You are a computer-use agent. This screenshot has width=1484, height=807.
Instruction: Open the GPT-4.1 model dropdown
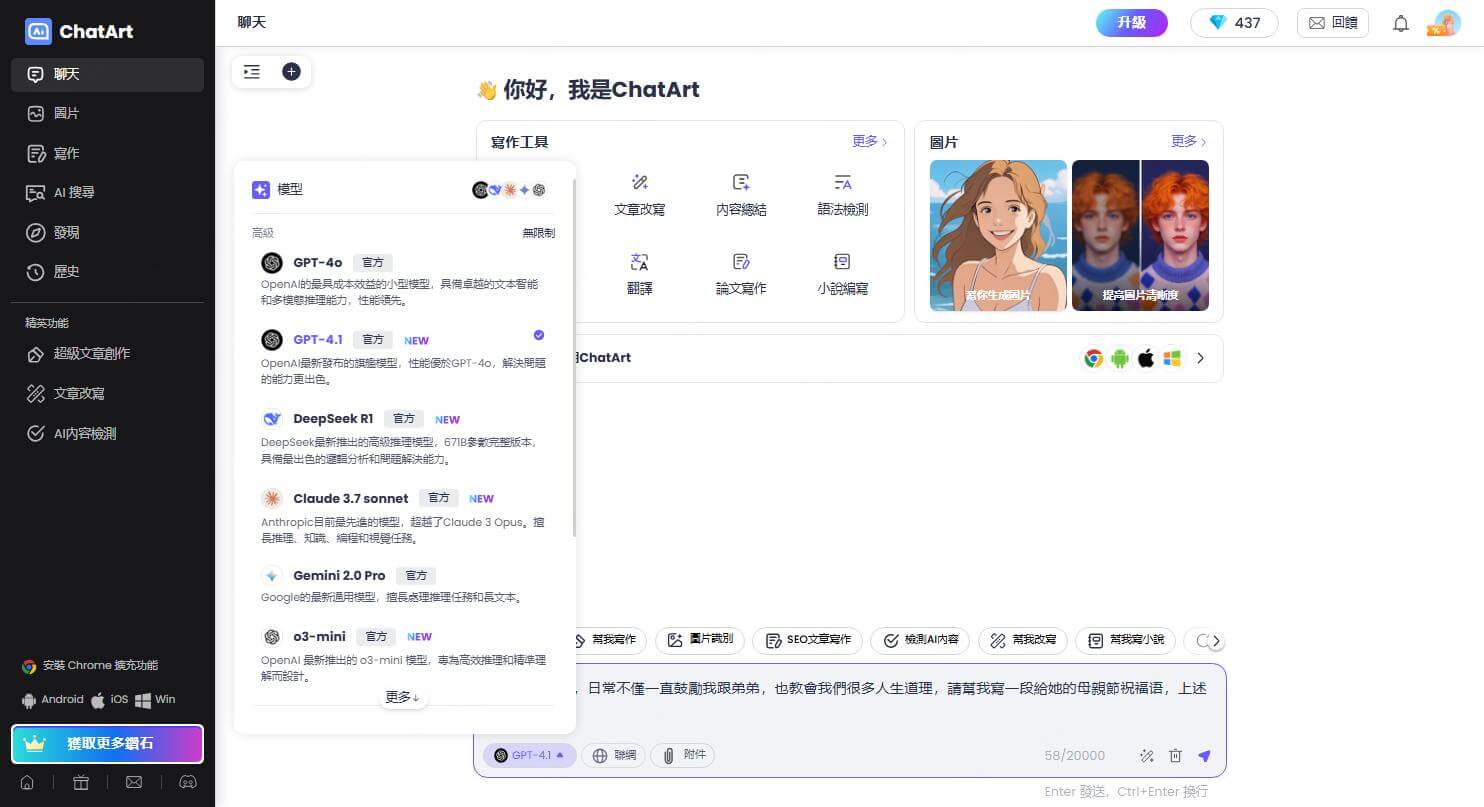pyautogui.click(x=529, y=755)
